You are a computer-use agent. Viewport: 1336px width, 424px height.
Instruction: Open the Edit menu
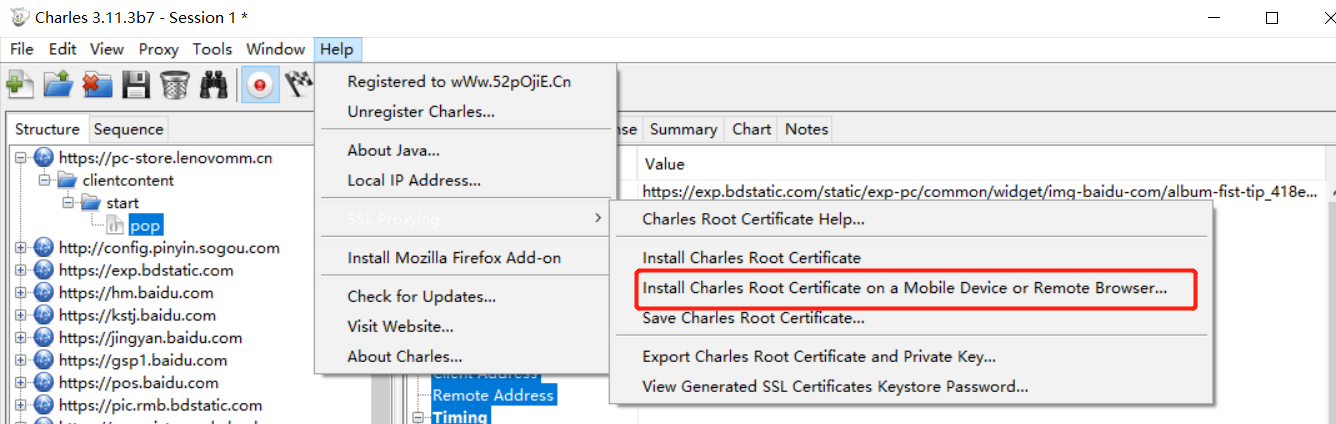[63, 49]
